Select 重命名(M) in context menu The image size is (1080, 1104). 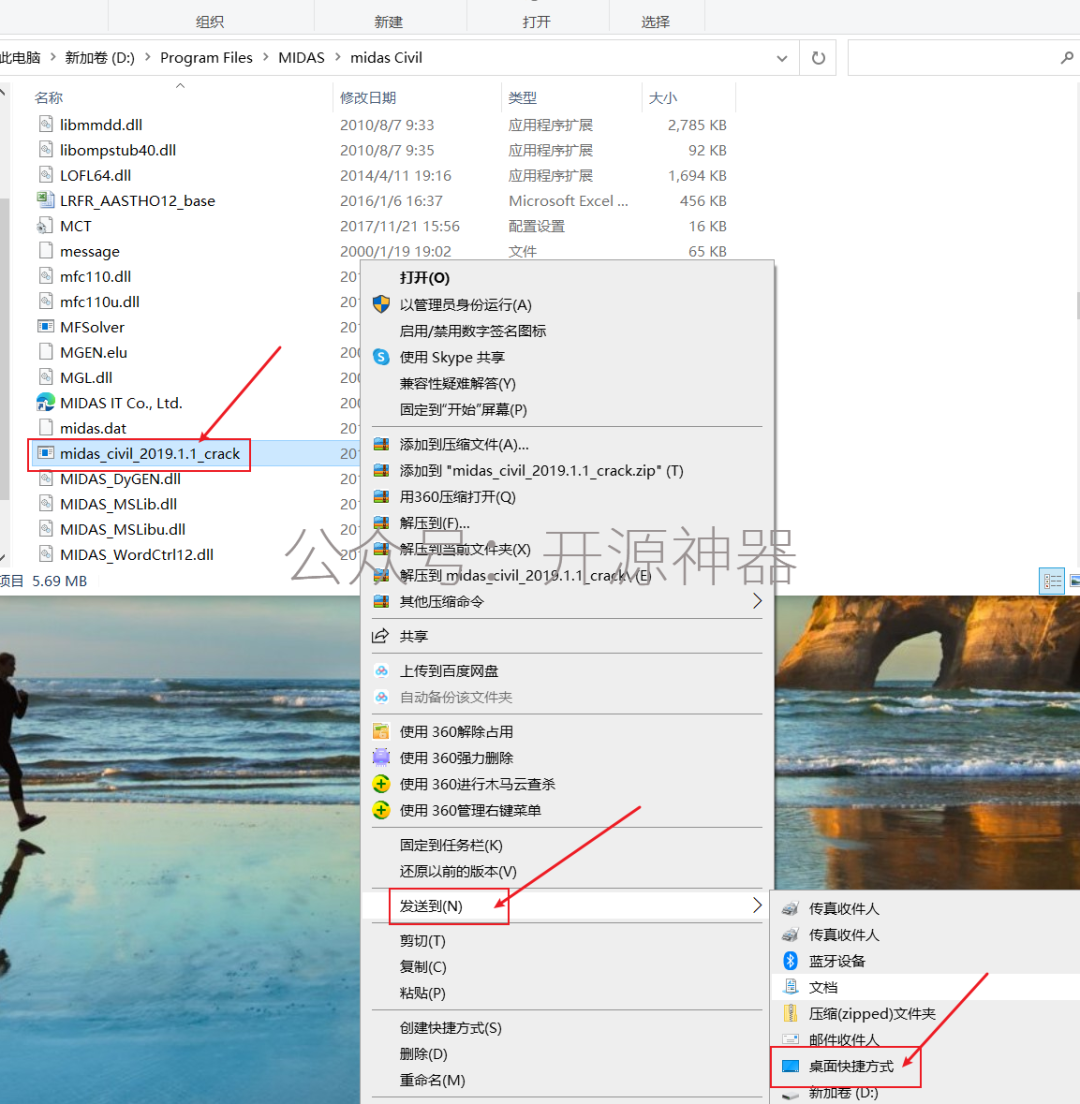coord(432,1080)
